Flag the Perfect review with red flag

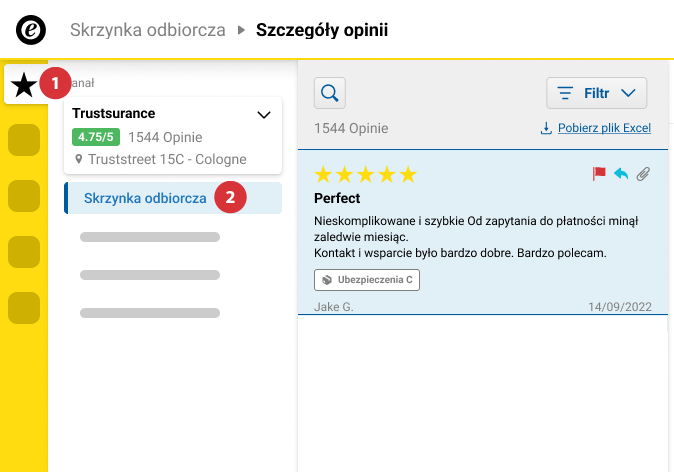[599, 174]
